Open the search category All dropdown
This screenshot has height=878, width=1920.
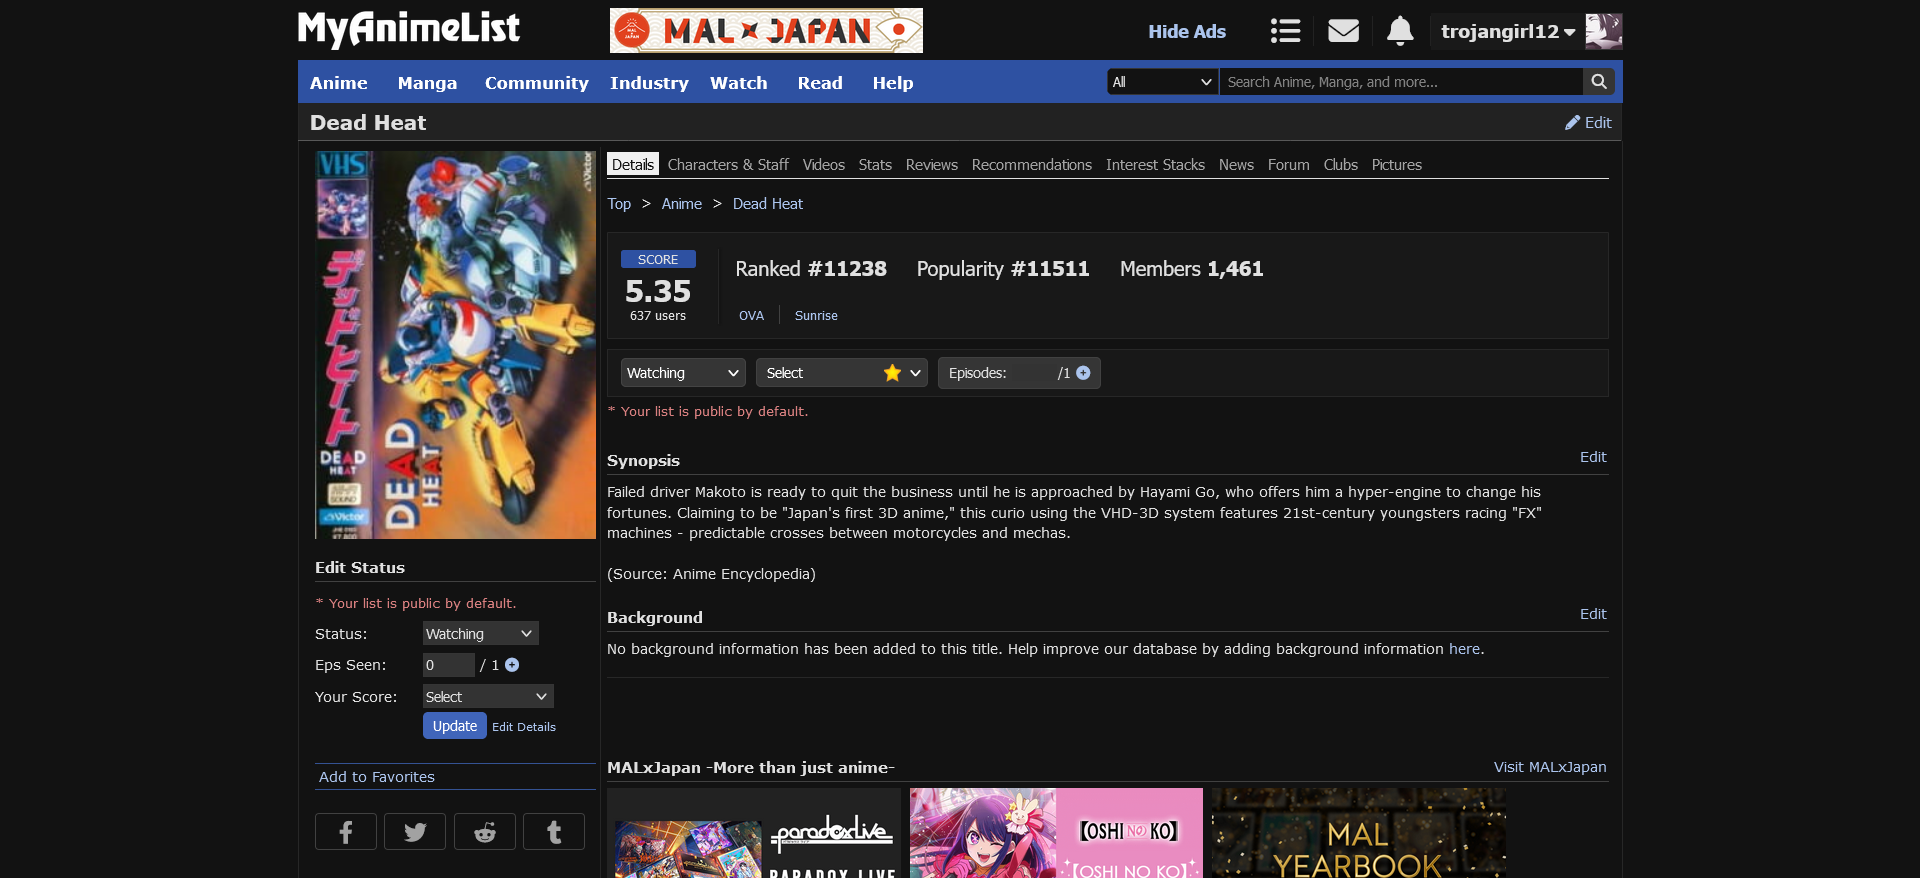(1162, 82)
